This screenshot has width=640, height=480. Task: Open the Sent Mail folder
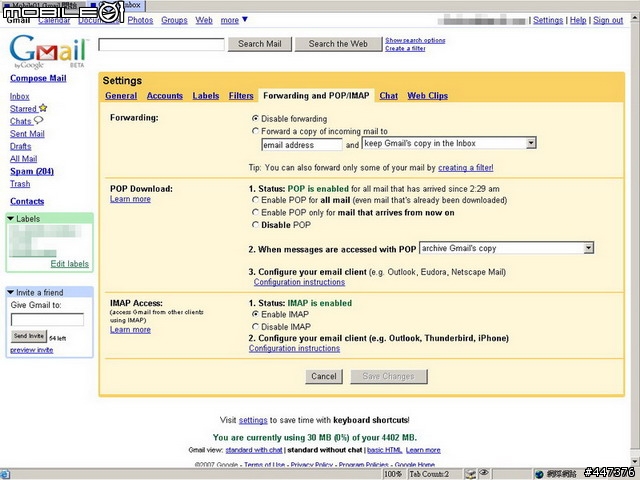[27, 133]
